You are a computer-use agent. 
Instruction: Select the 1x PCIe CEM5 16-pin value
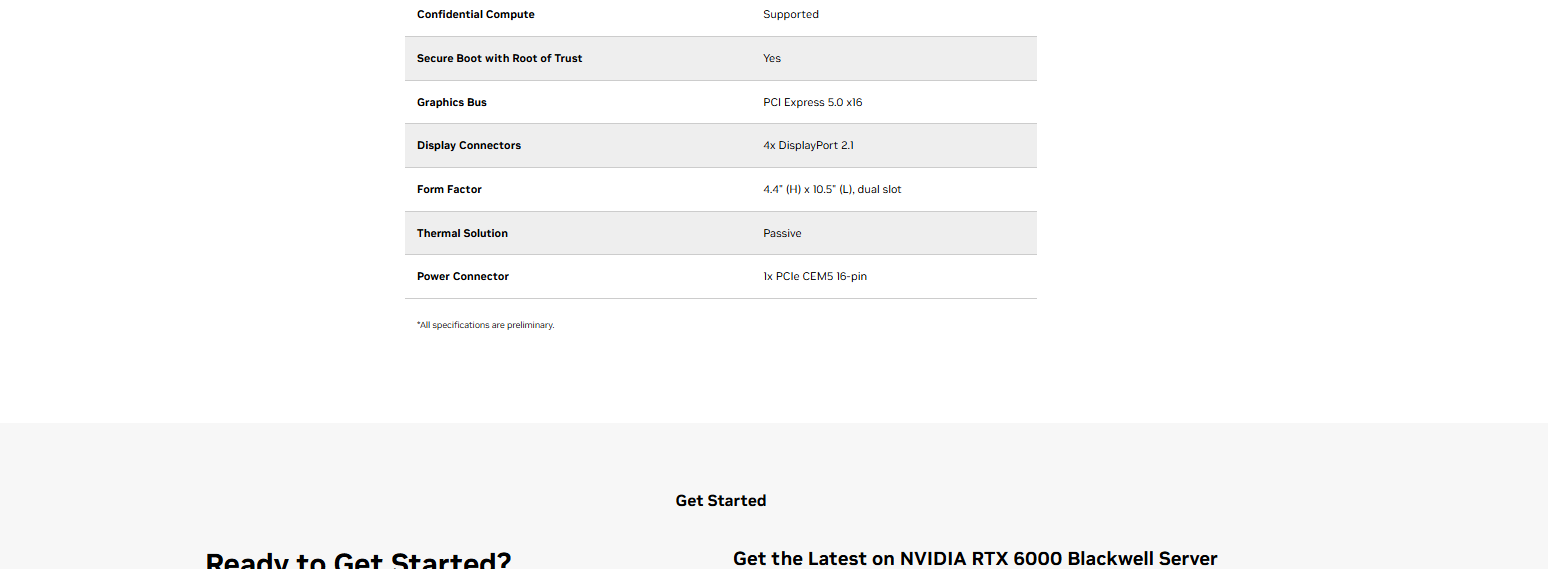click(x=815, y=277)
